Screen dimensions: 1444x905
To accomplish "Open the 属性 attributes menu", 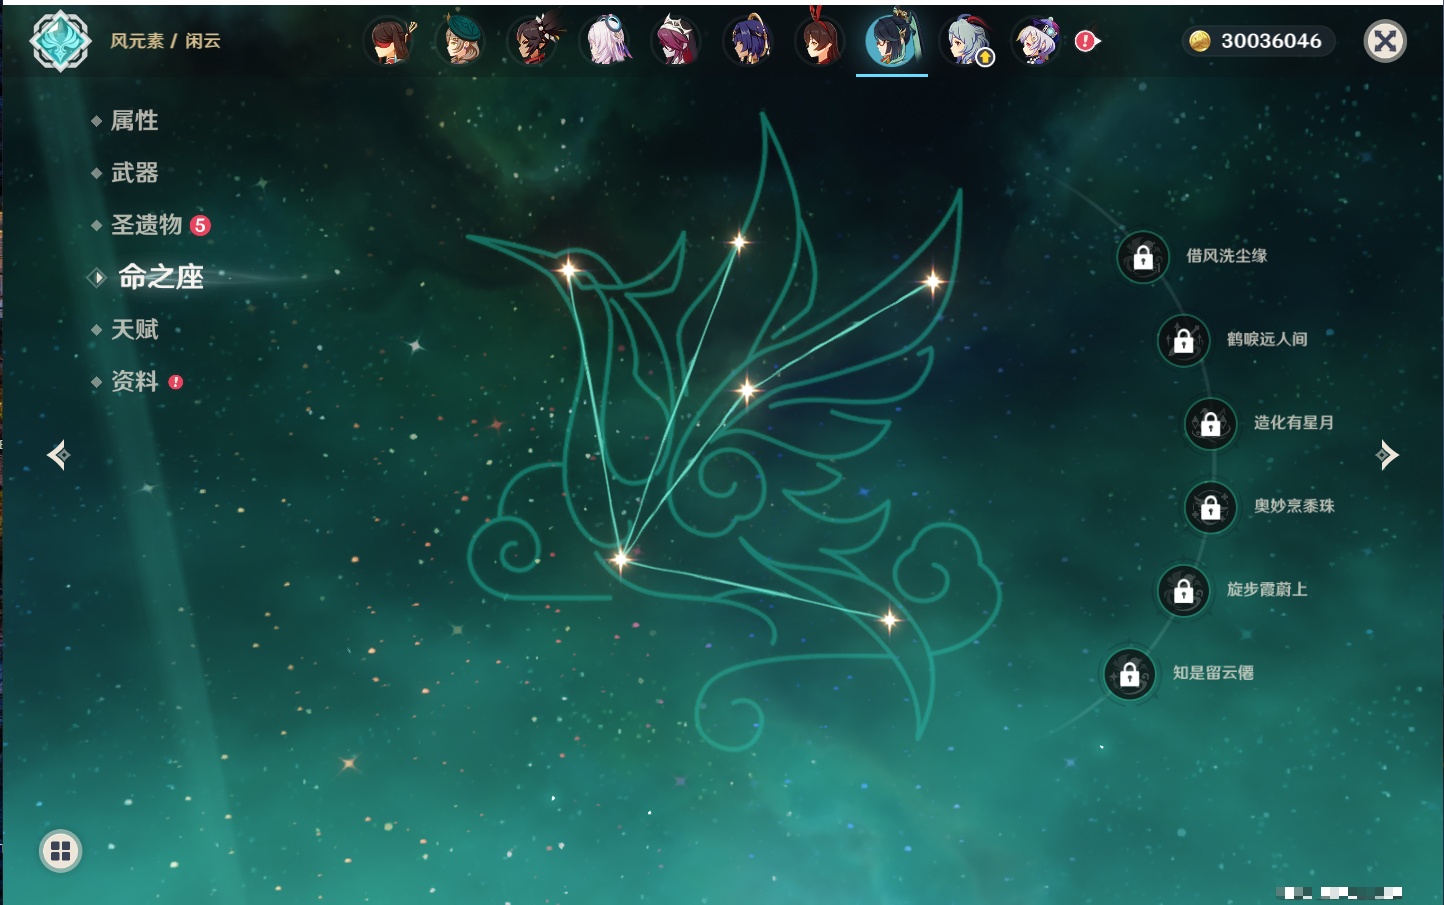I will coord(134,121).
